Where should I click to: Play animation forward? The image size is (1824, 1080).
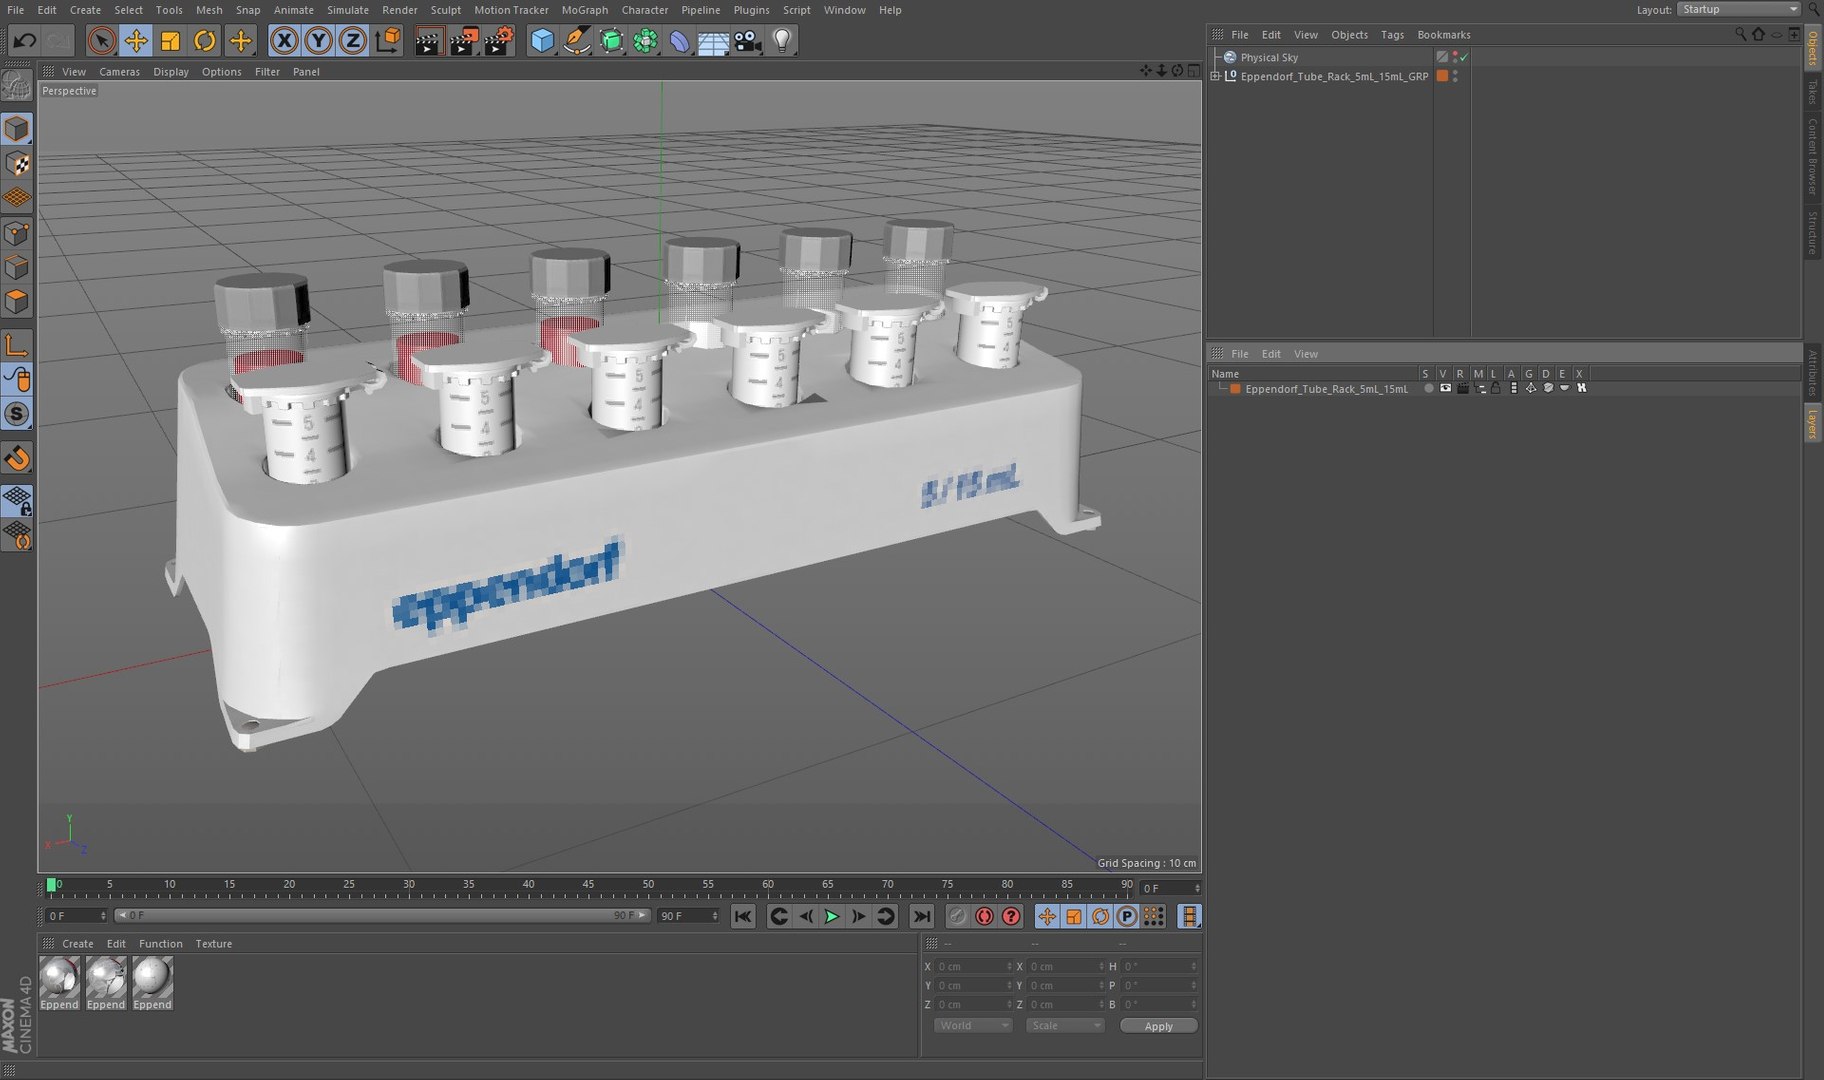(x=832, y=916)
